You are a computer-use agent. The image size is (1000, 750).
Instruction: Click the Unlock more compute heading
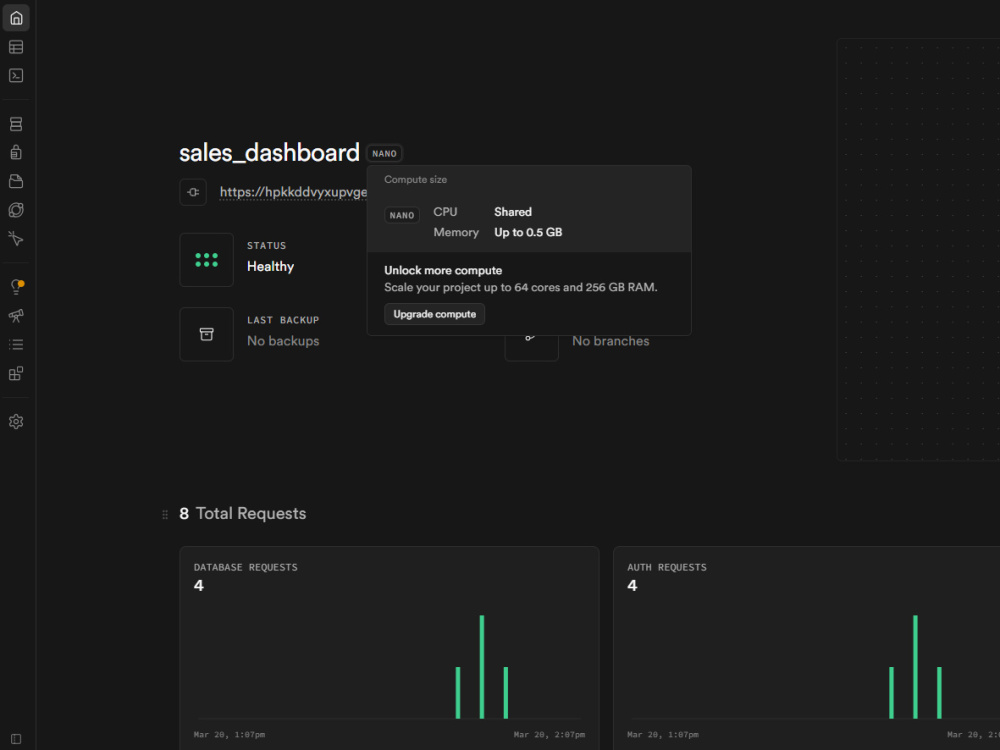click(x=443, y=270)
